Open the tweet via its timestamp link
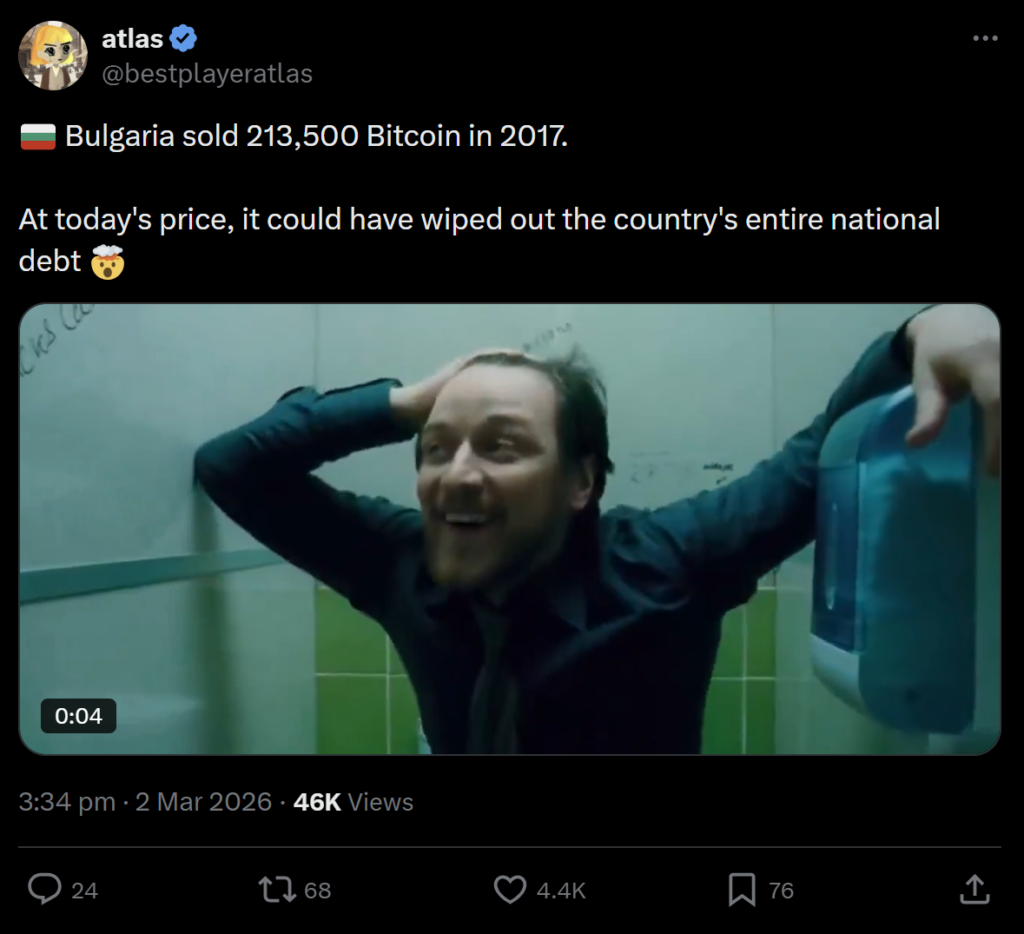The image size is (1024, 934). [150, 801]
